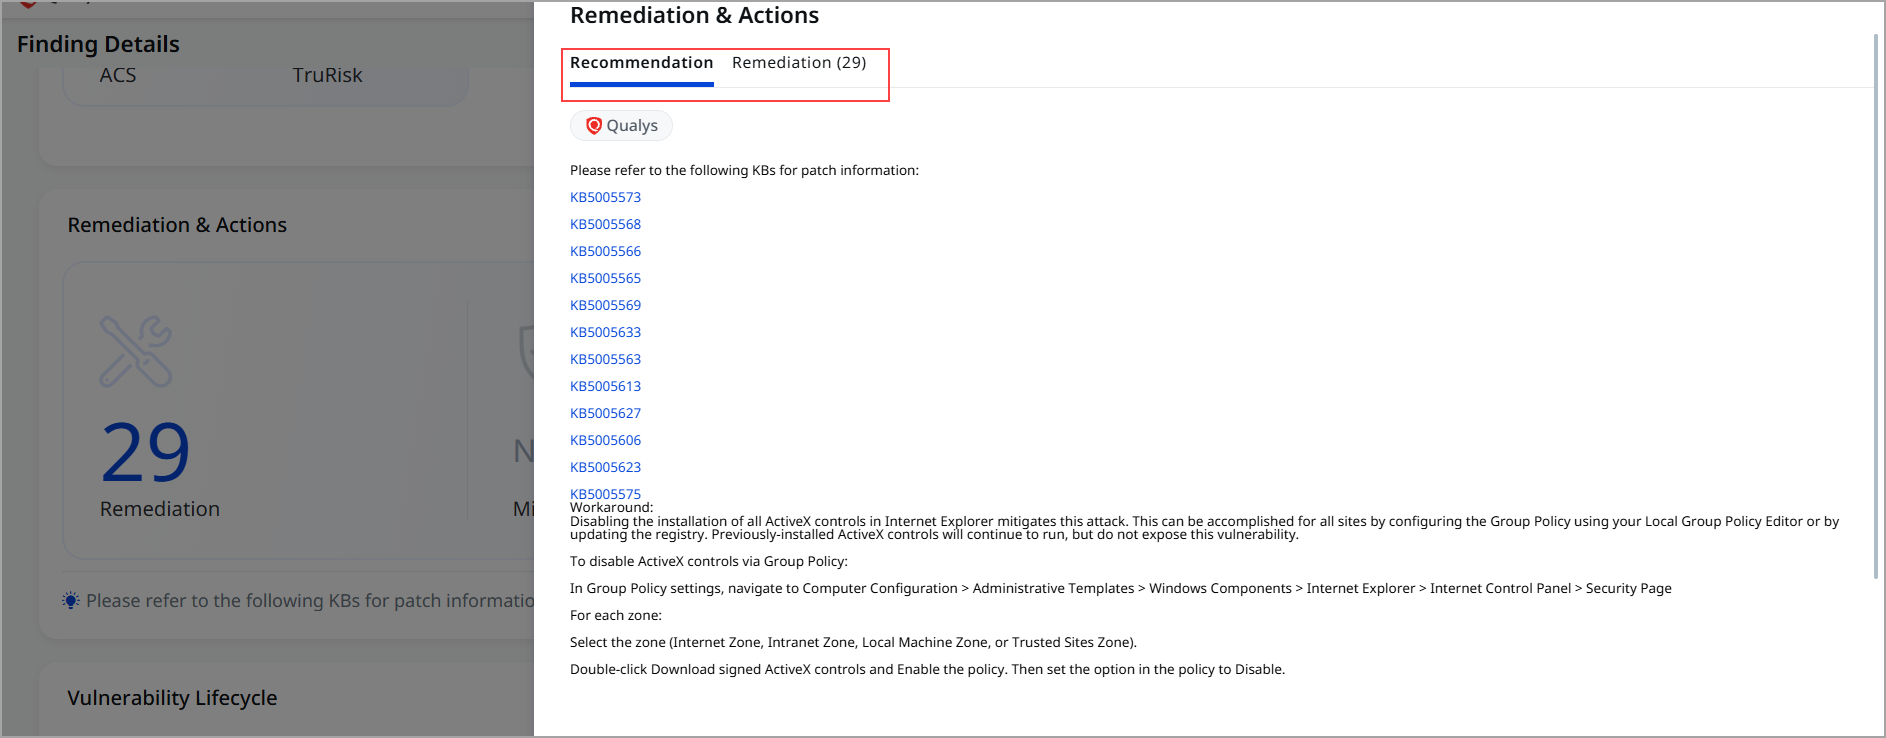Viewport: 1886px width, 738px height.
Task: Click the KB5005627 patch link
Action: [x=605, y=413]
